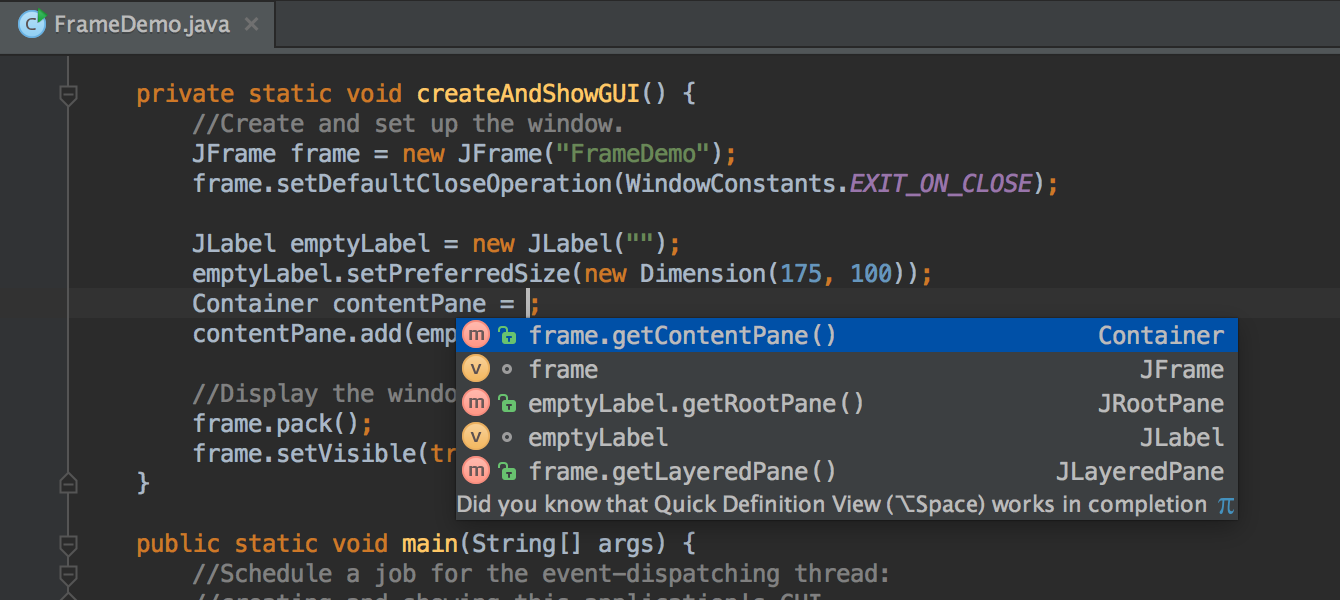The height and width of the screenshot is (600, 1340).
Task: Click the variable icon beside the emptyLabel suggestion
Action: [x=476, y=436]
